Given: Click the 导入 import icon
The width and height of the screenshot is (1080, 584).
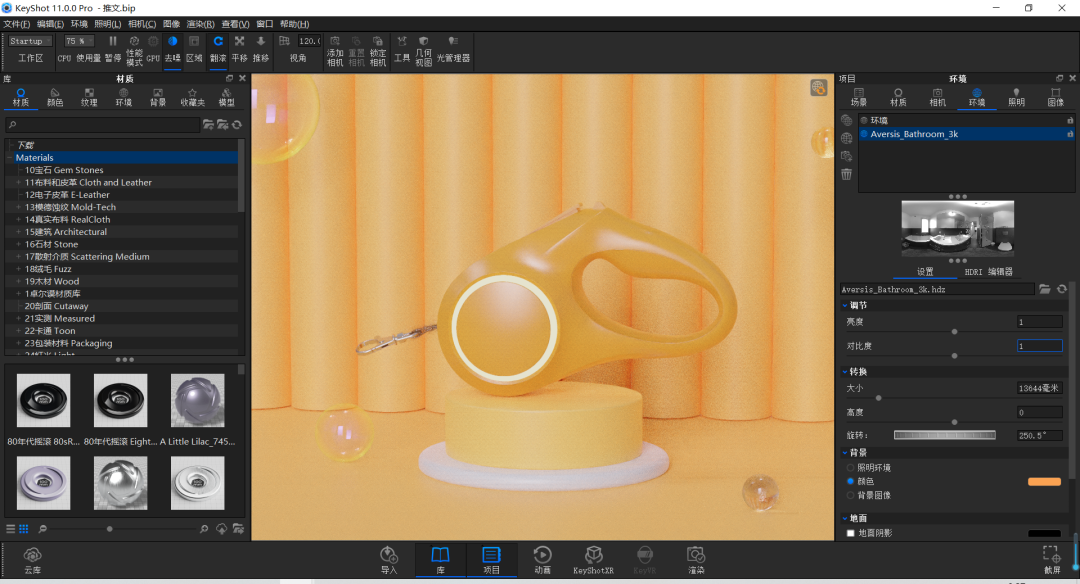Looking at the screenshot, I should click(x=389, y=559).
